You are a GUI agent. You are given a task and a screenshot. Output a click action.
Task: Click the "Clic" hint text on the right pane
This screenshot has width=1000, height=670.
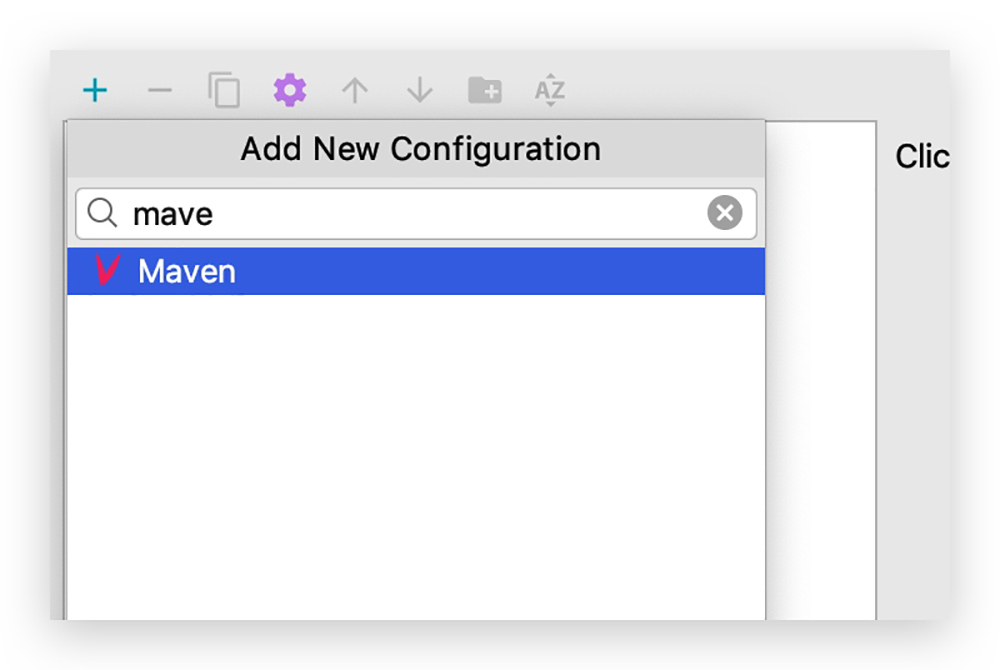[x=921, y=157]
